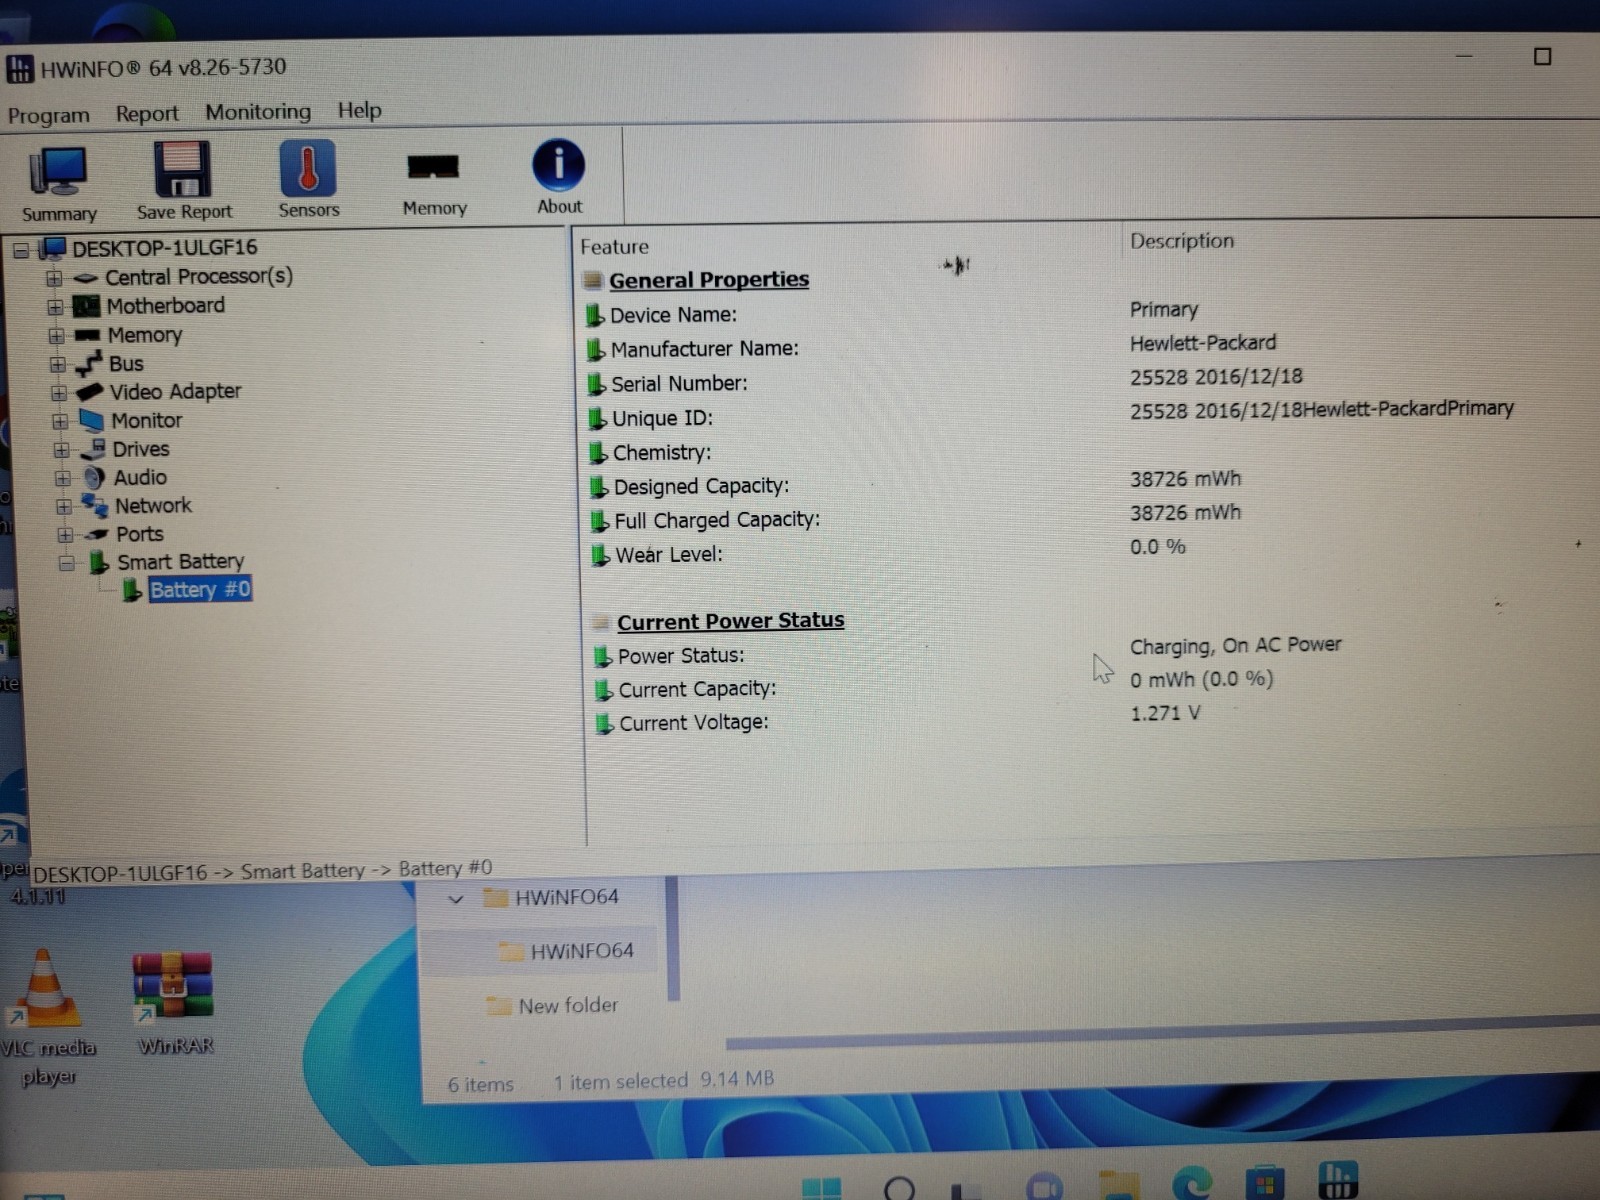Expand the Audio node
Viewport: 1600px width, 1200px height.
[x=62, y=479]
